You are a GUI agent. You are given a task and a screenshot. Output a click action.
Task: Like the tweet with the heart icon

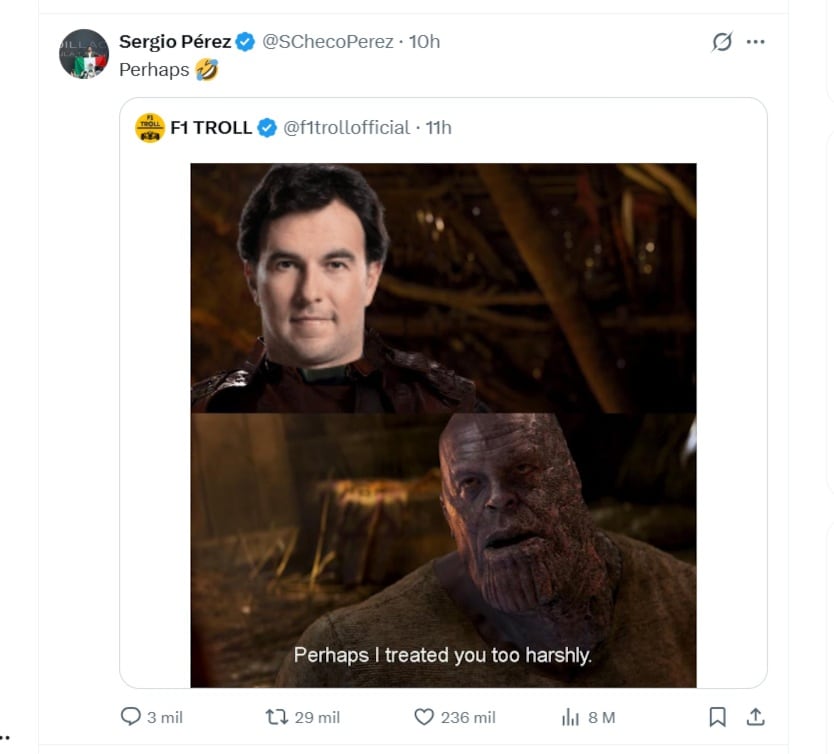tap(424, 717)
